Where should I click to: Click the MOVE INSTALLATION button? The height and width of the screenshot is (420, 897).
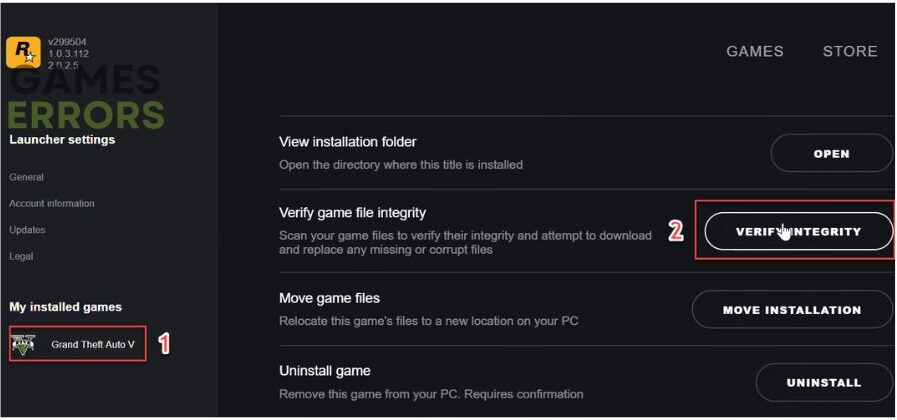(792, 310)
